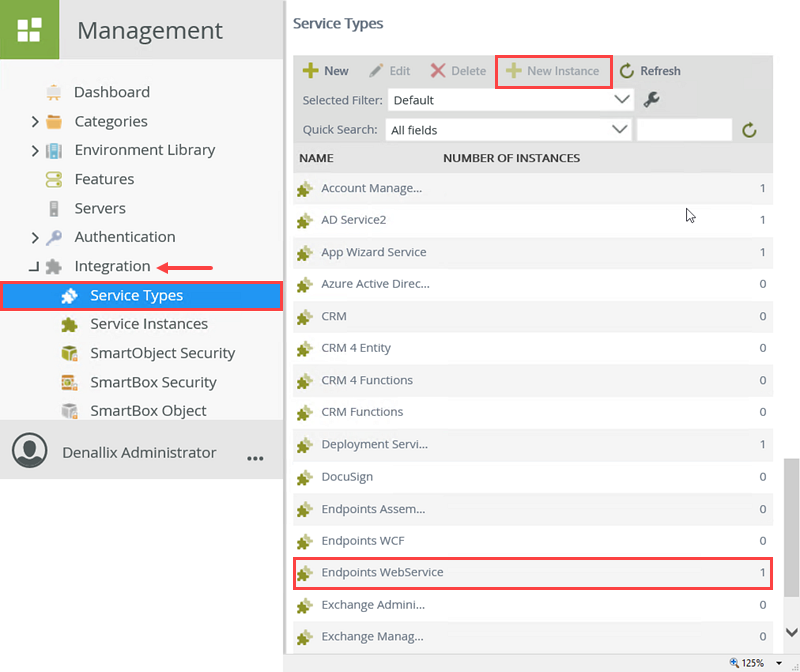The image size is (800, 672).
Task: Click the zoom magnifier icon at 125%
Action: click(x=734, y=662)
